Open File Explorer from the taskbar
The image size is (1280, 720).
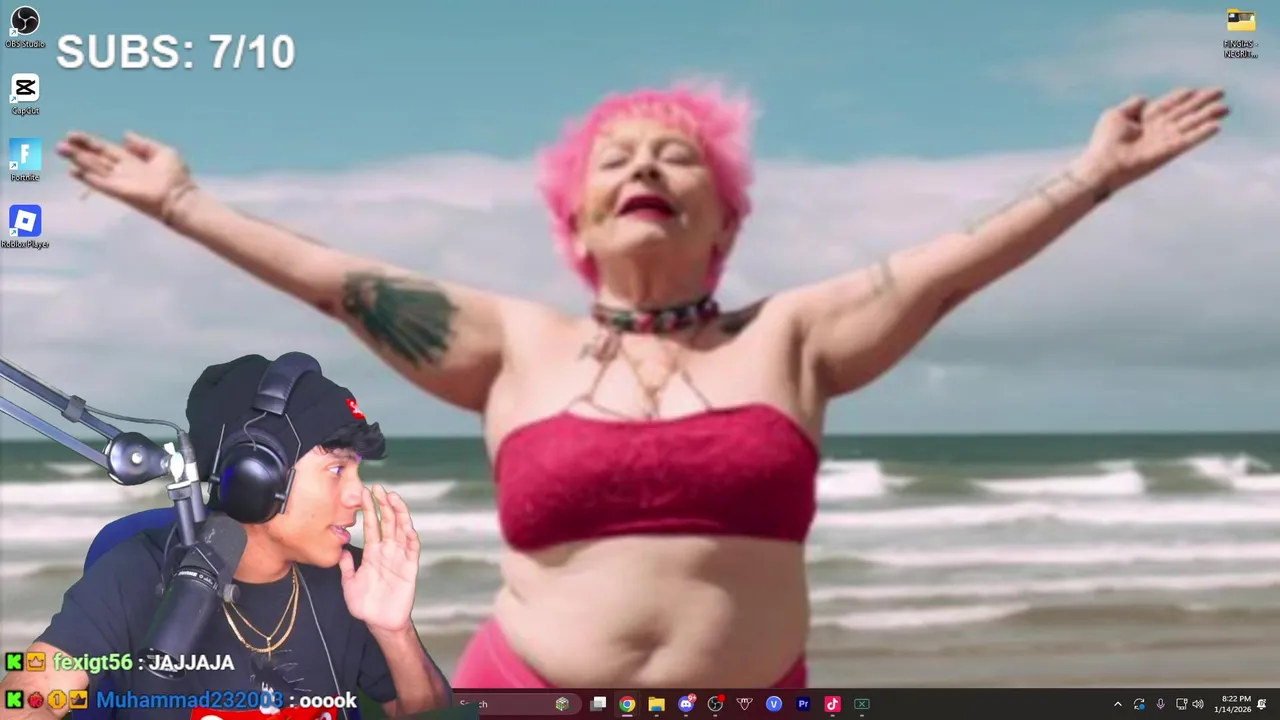[x=656, y=704]
